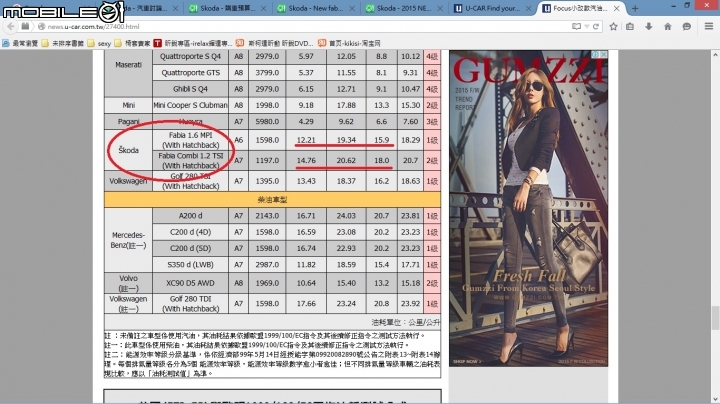
Task: Click the Maserati brand cell
Action: tap(128, 65)
